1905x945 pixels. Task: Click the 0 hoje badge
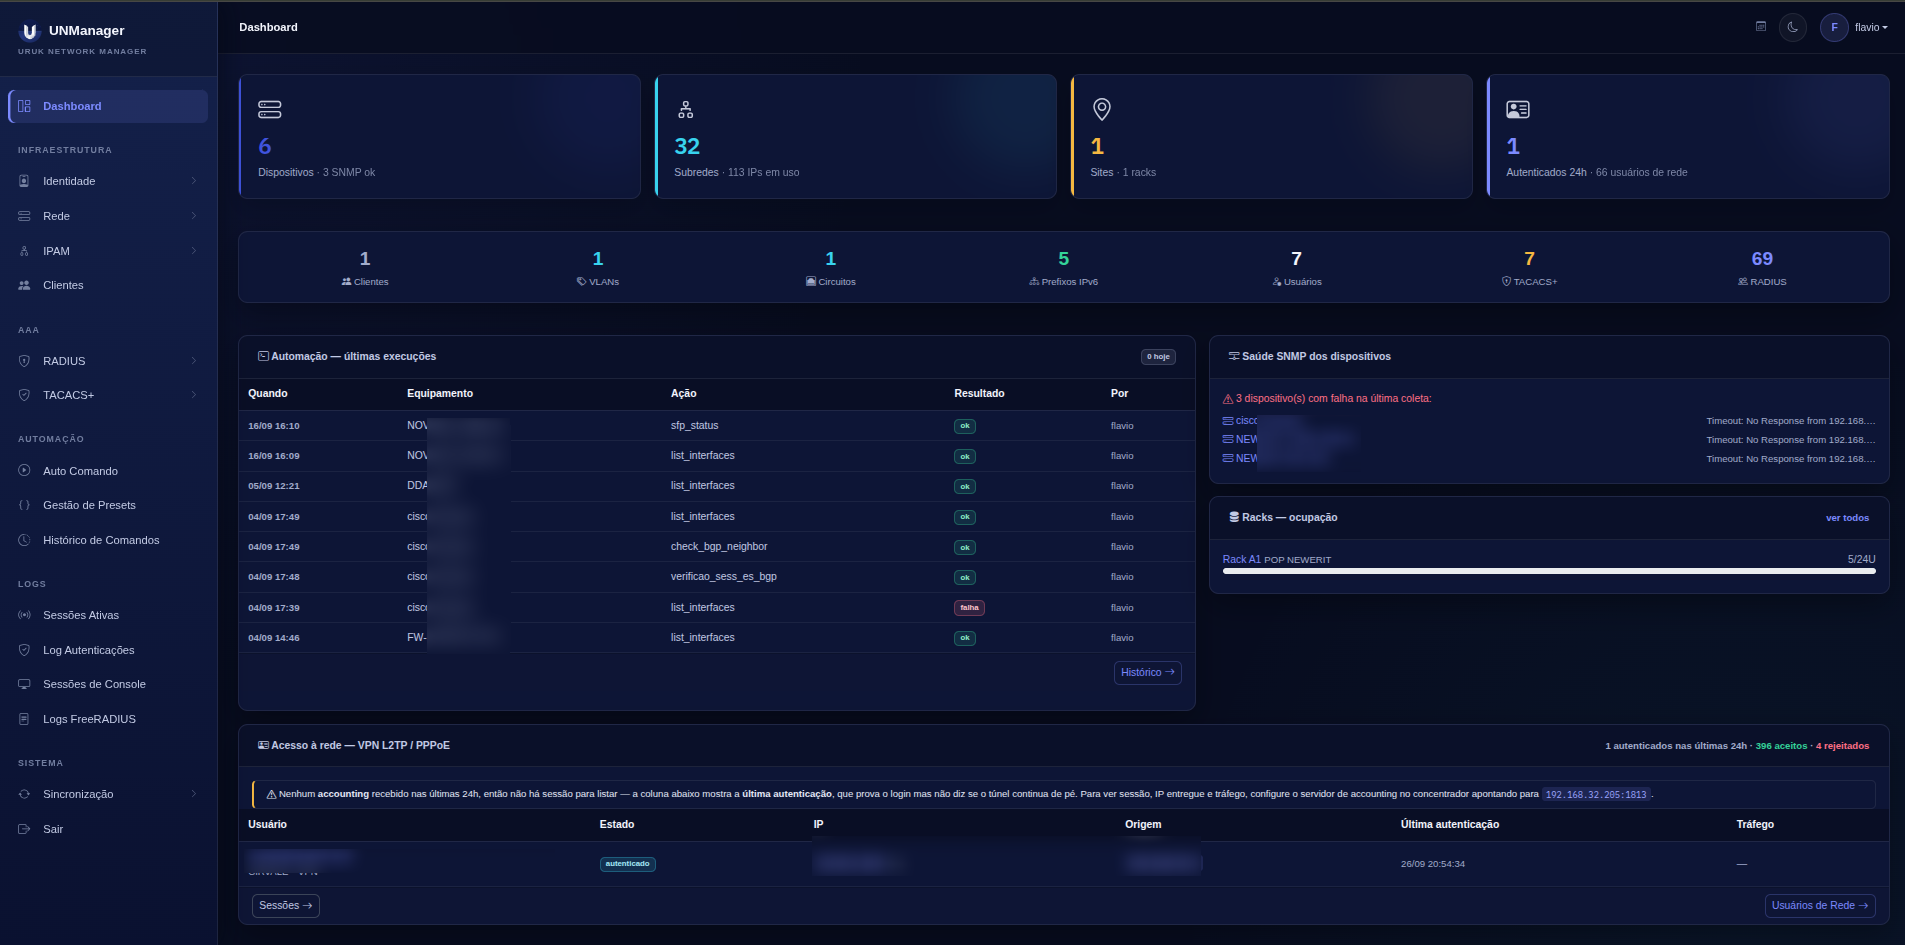pyautogui.click(x=1158, y=357)
